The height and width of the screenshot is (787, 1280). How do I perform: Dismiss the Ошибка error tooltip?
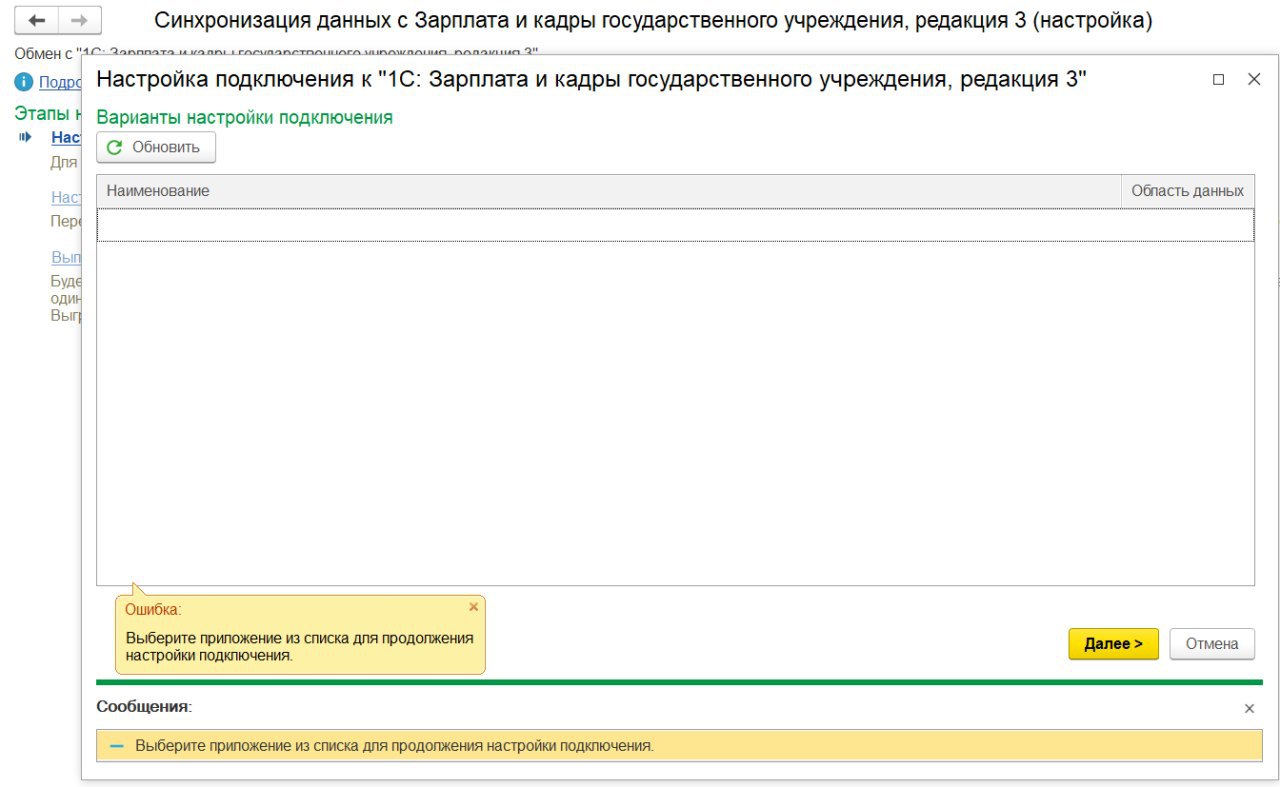pyautogui.click(x=474, y=607)
